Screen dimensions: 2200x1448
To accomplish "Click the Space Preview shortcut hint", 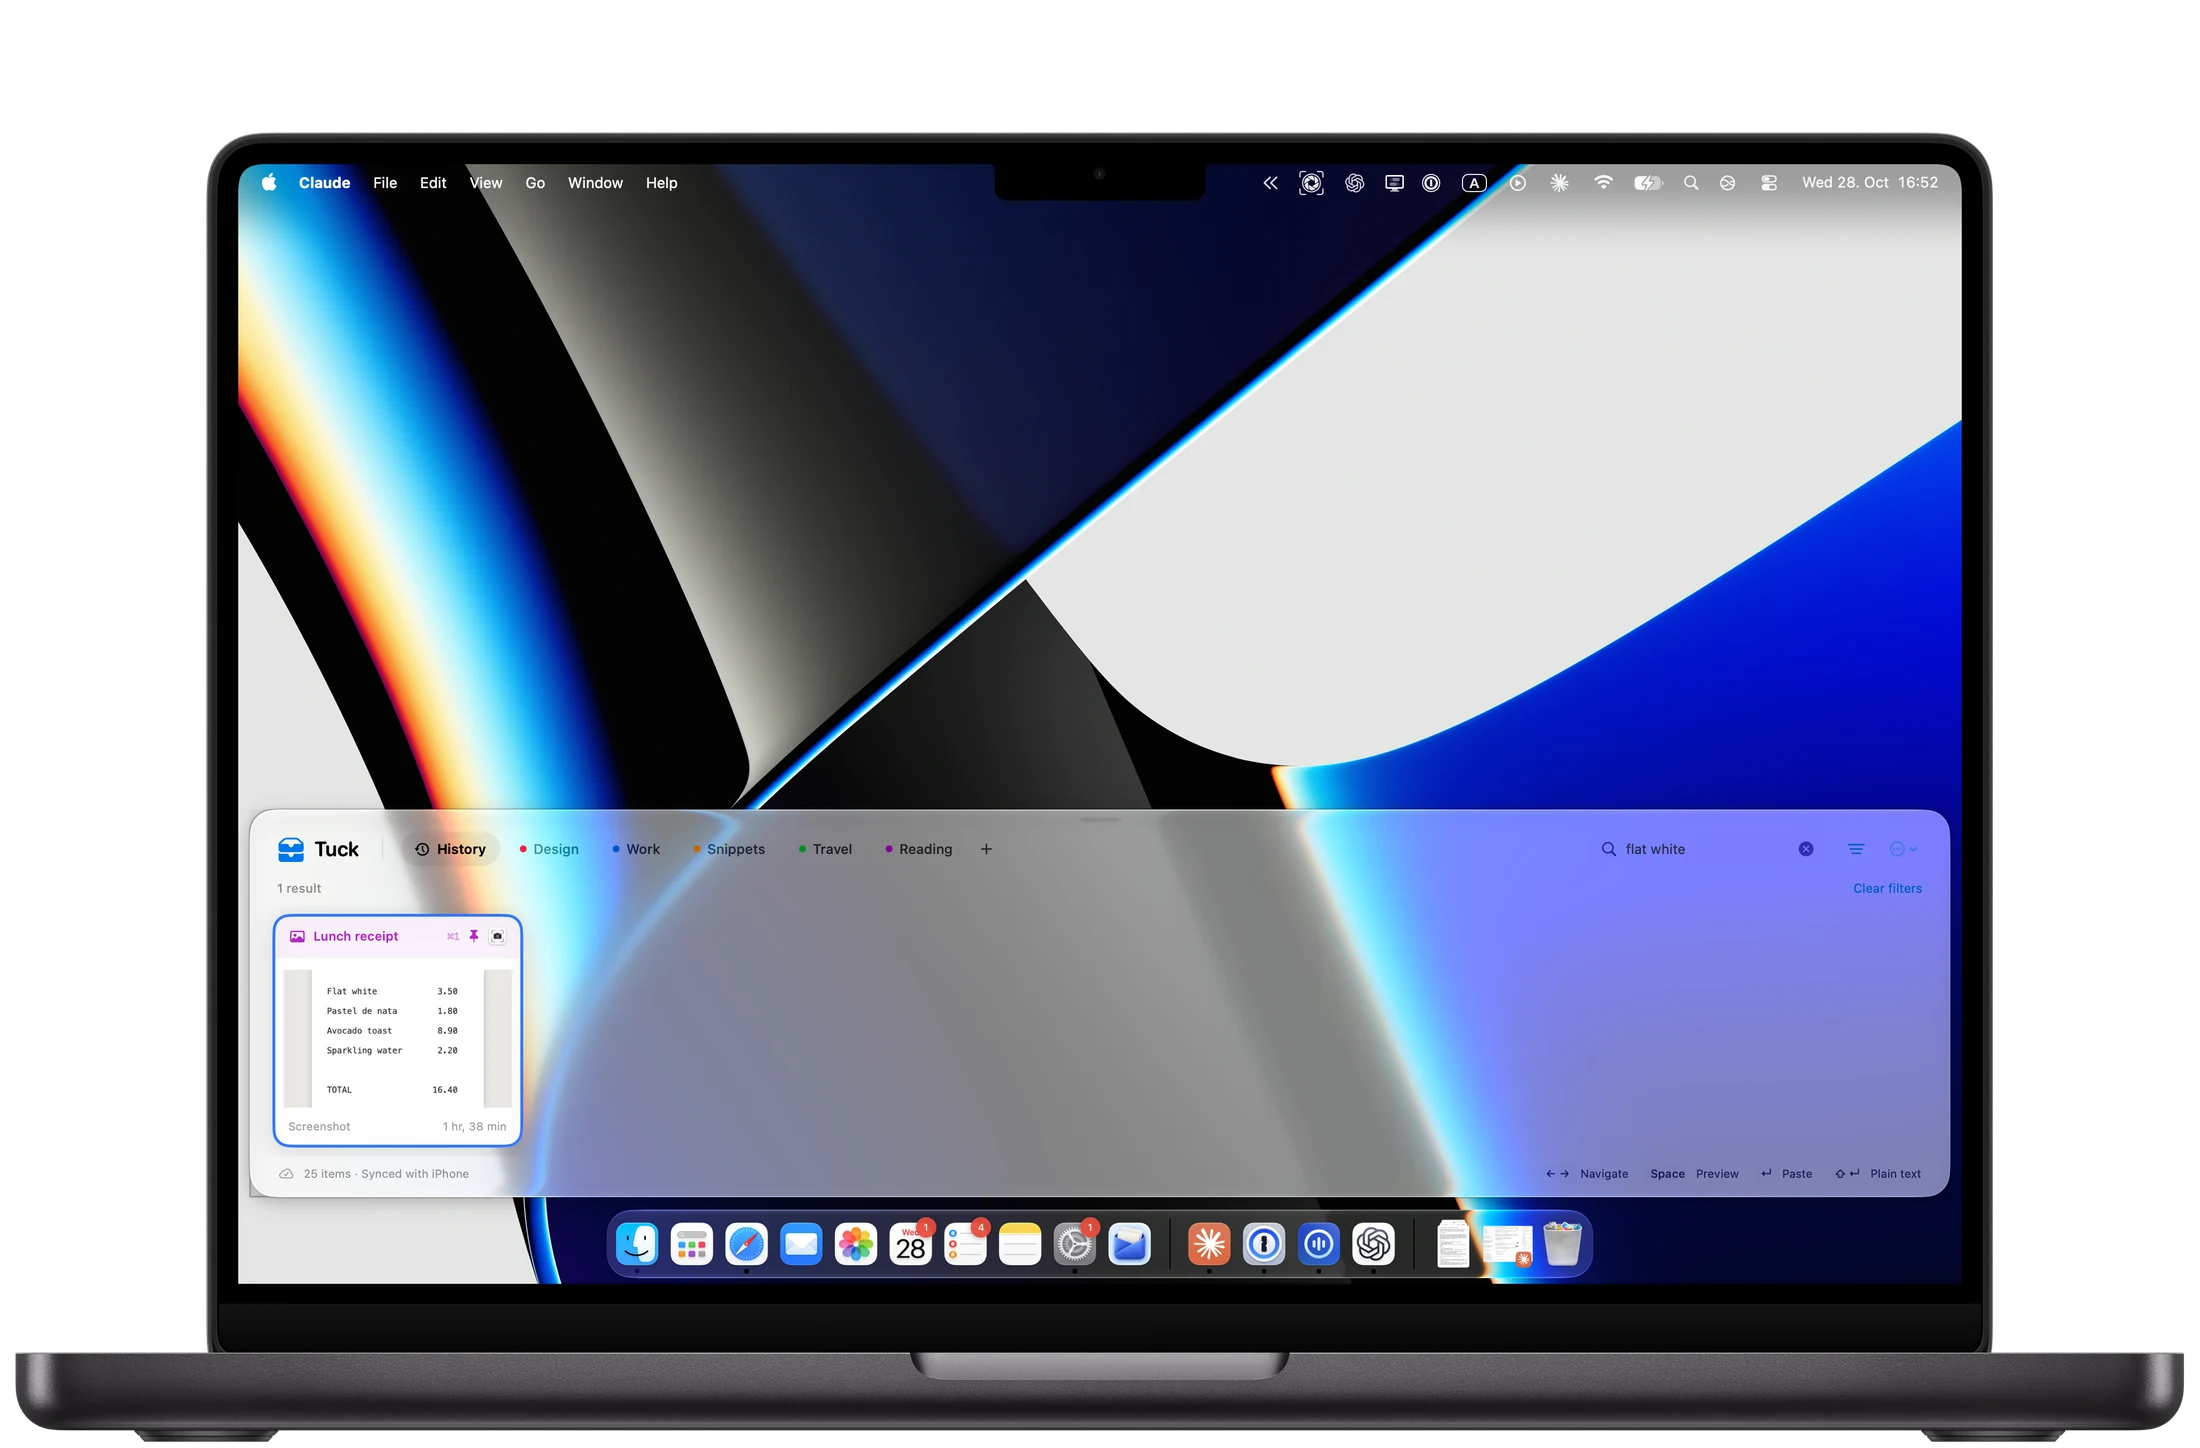I will tap(1694, 1174).
